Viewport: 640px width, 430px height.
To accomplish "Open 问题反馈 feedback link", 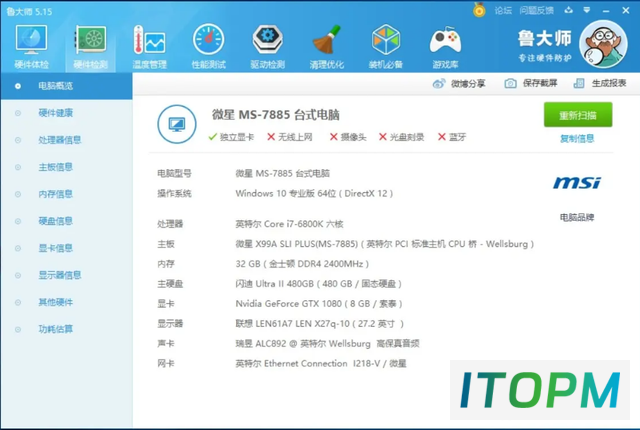I will 536,11.
